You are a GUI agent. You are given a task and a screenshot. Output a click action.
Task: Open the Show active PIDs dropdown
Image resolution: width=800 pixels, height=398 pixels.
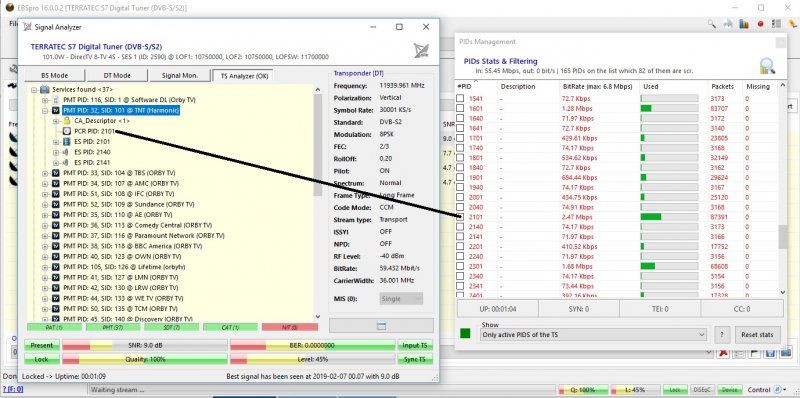[593, 335]
